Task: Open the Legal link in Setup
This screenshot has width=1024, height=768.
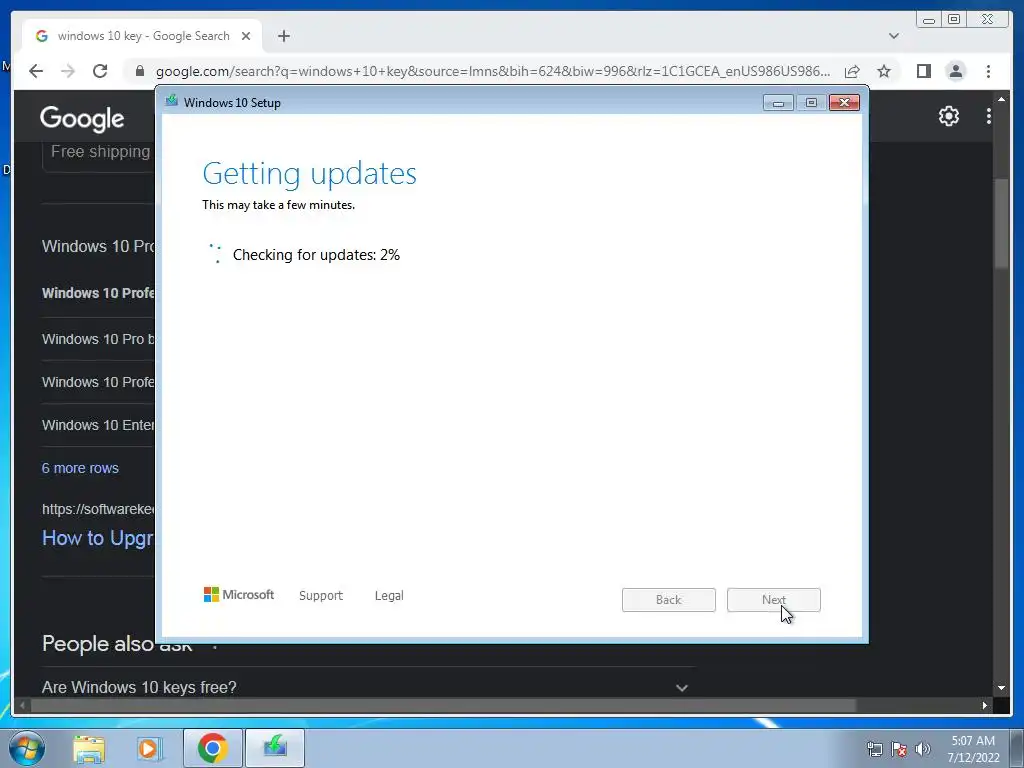Action: [x=389, y=596]
